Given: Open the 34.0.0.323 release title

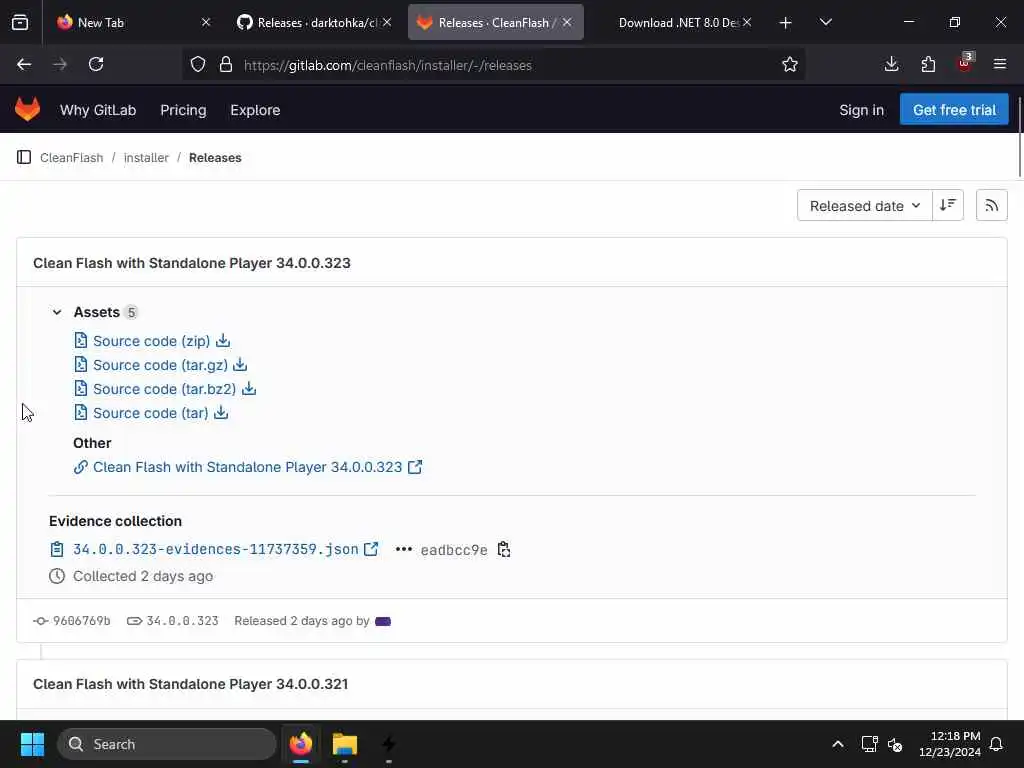Looking at the screenshot, I should pyautogui.click(x=191, y=263).
